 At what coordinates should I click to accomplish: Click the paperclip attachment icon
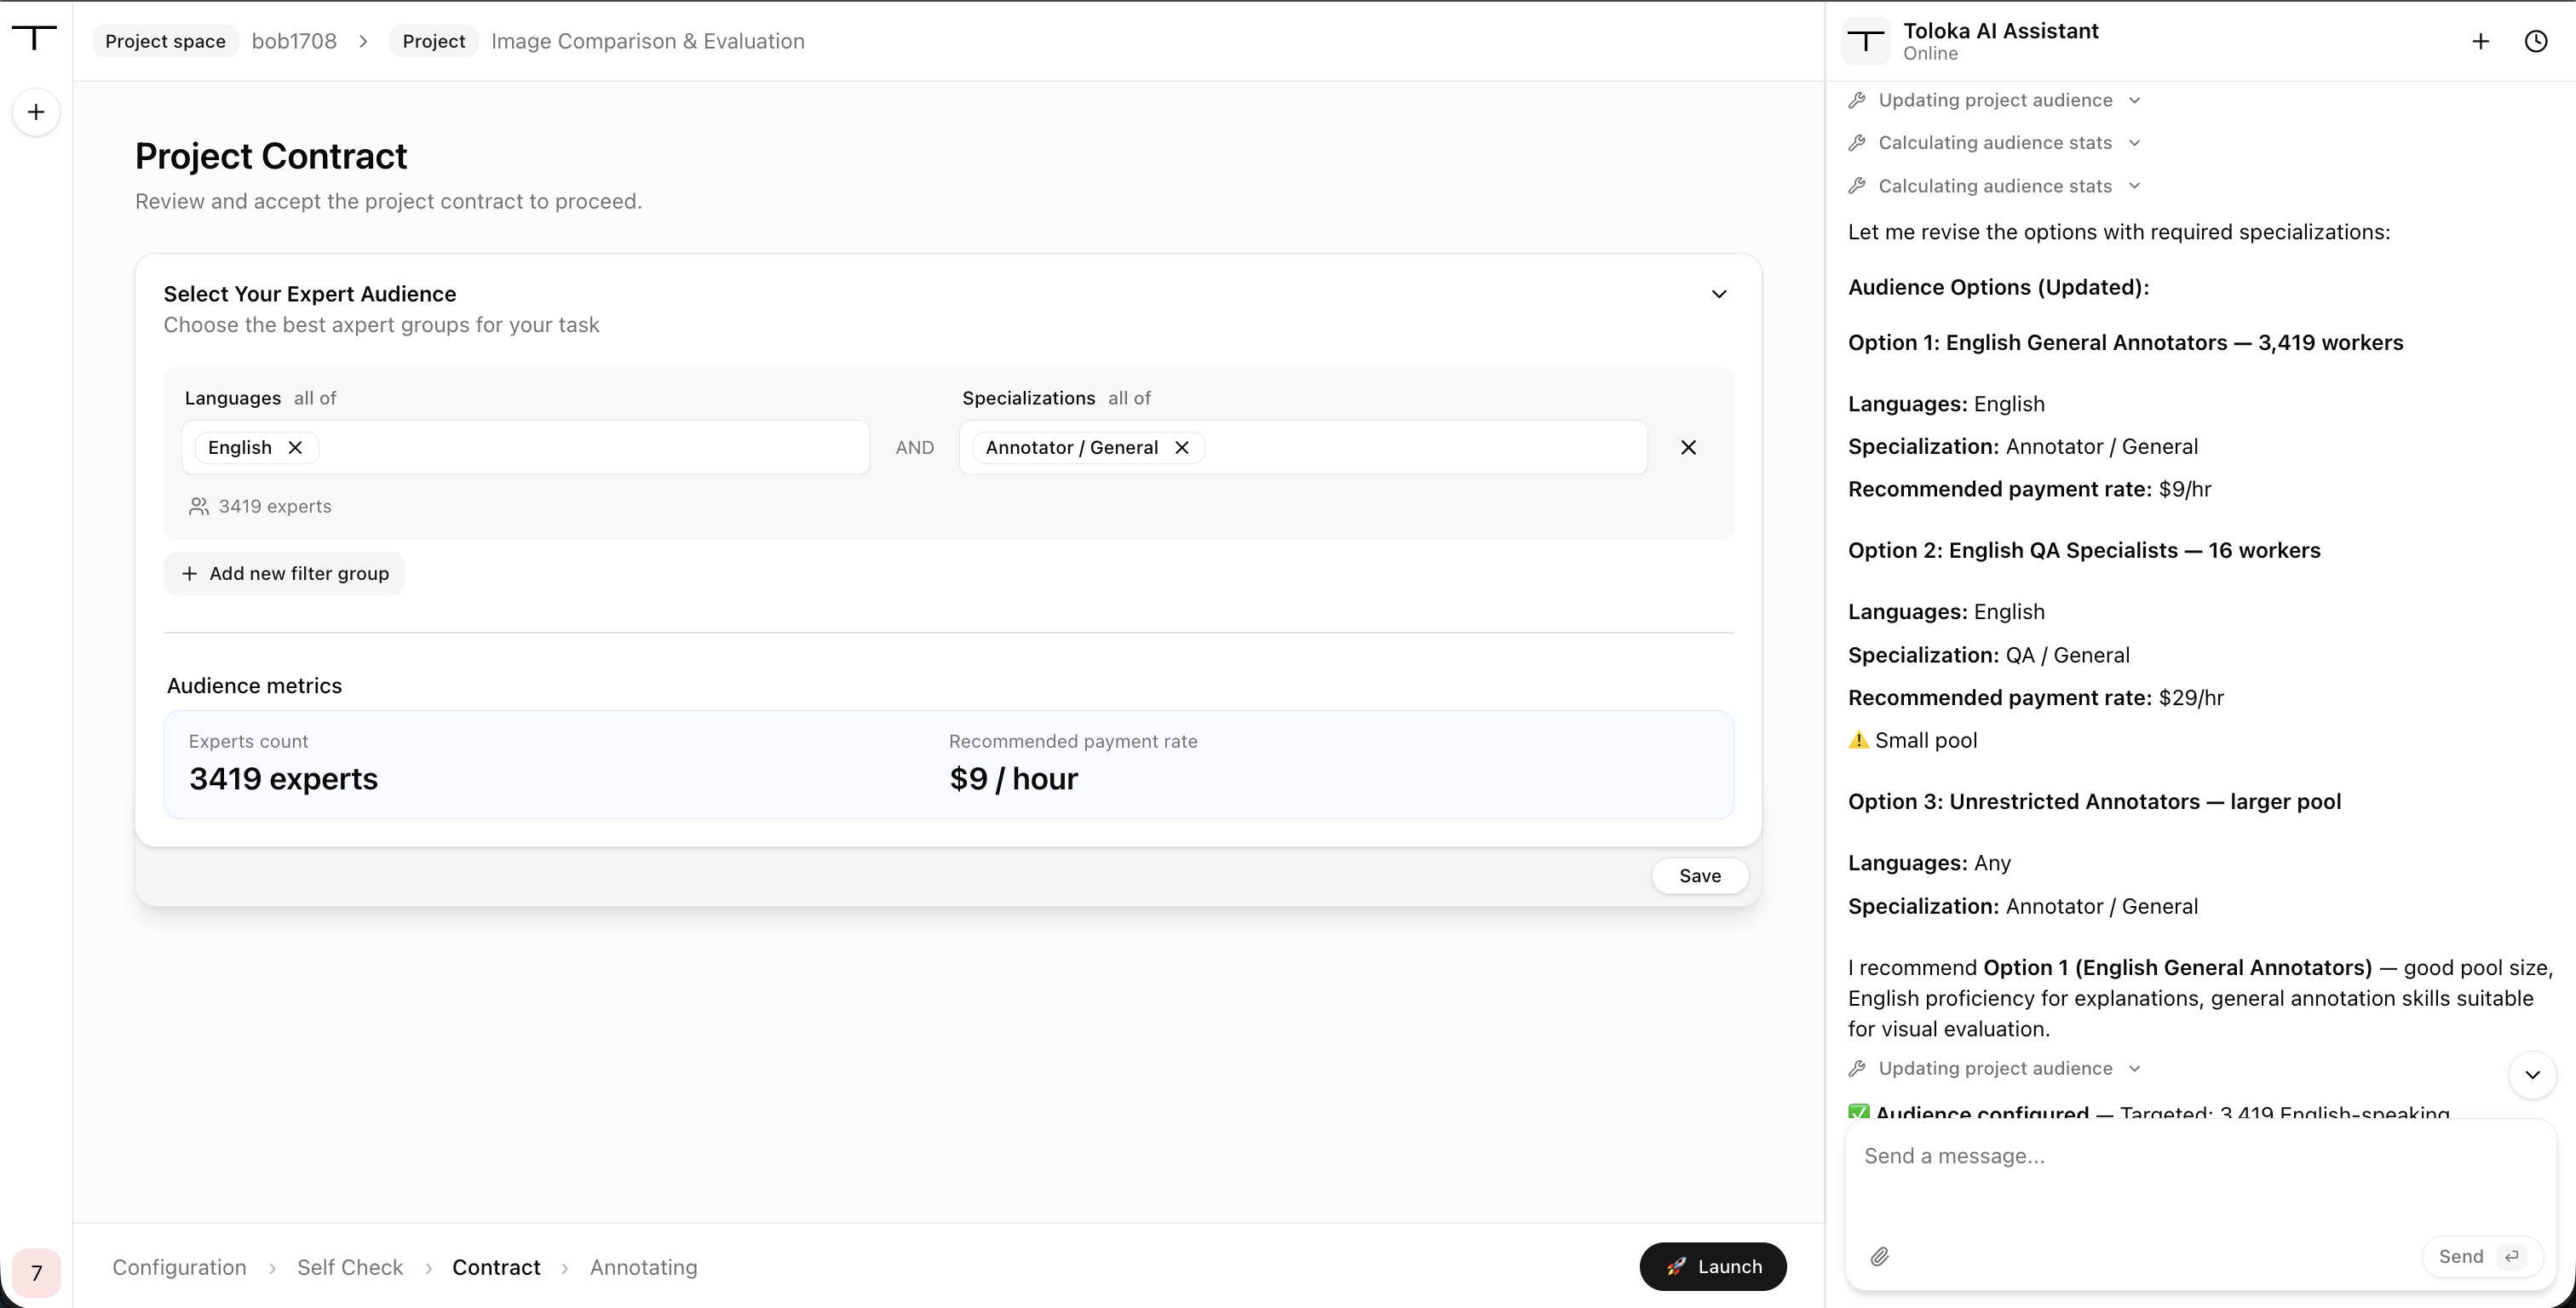(1880, 1257)
